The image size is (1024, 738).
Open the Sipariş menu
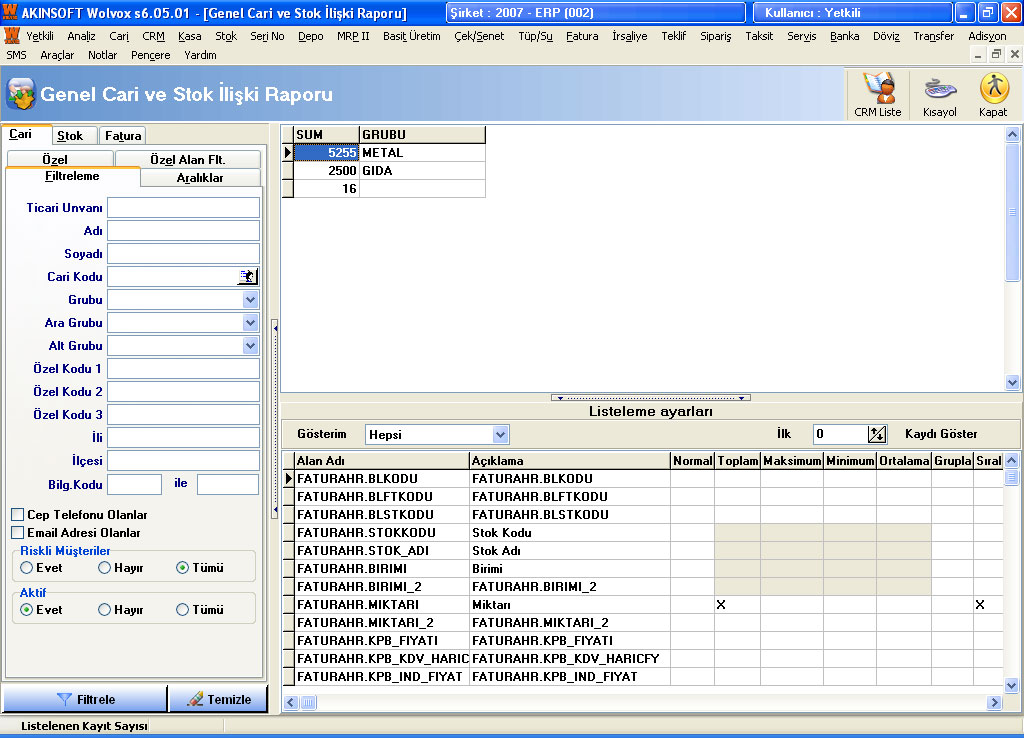(x=715, y=36)
